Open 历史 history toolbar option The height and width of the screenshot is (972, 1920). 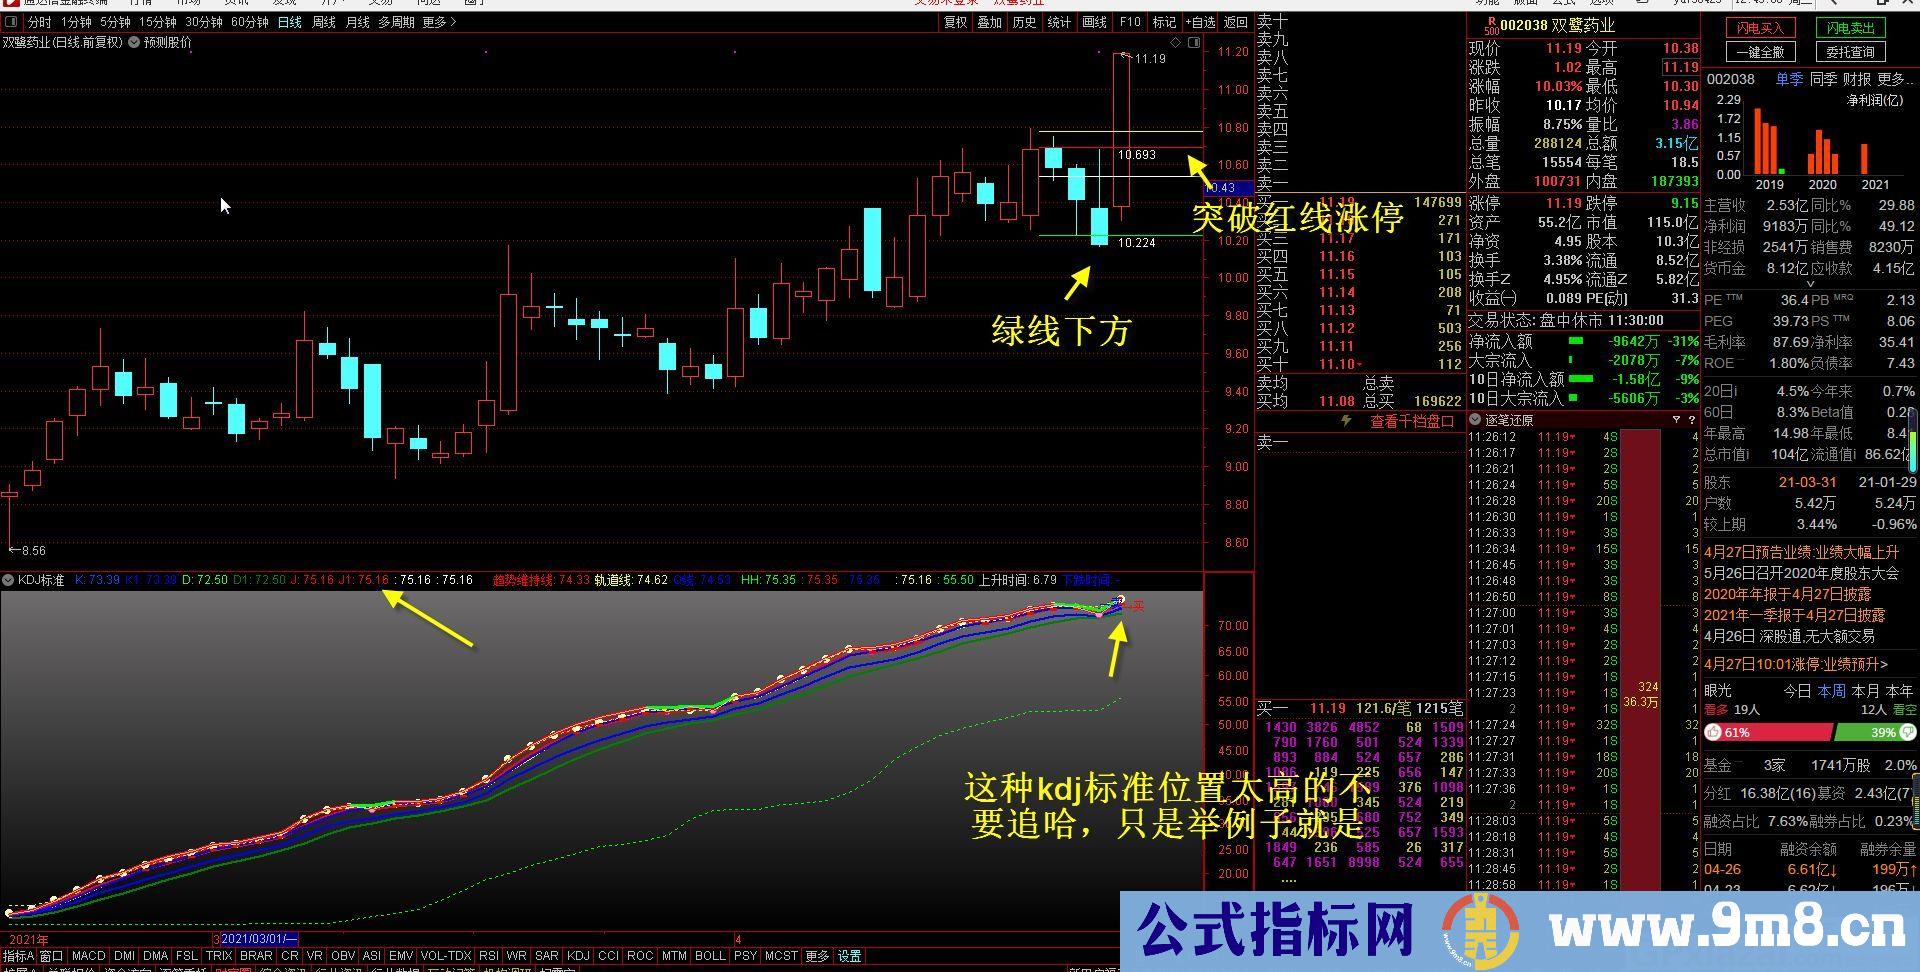1024,21
